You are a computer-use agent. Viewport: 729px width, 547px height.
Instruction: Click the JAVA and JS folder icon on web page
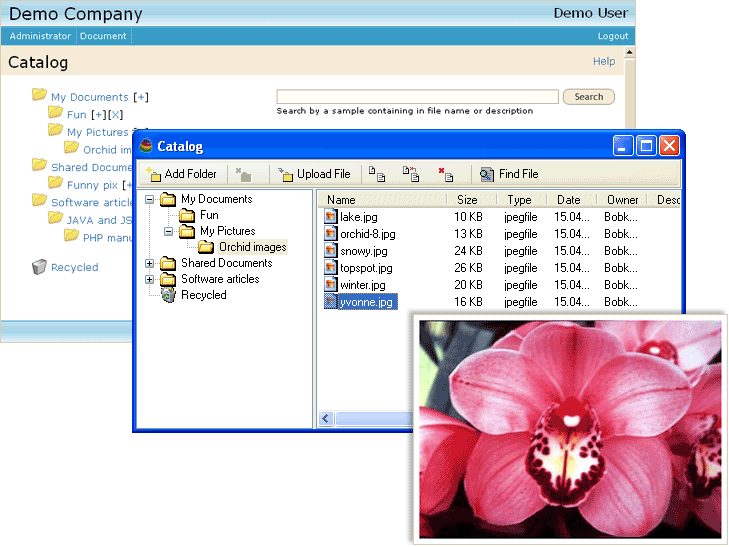point(55,217)
